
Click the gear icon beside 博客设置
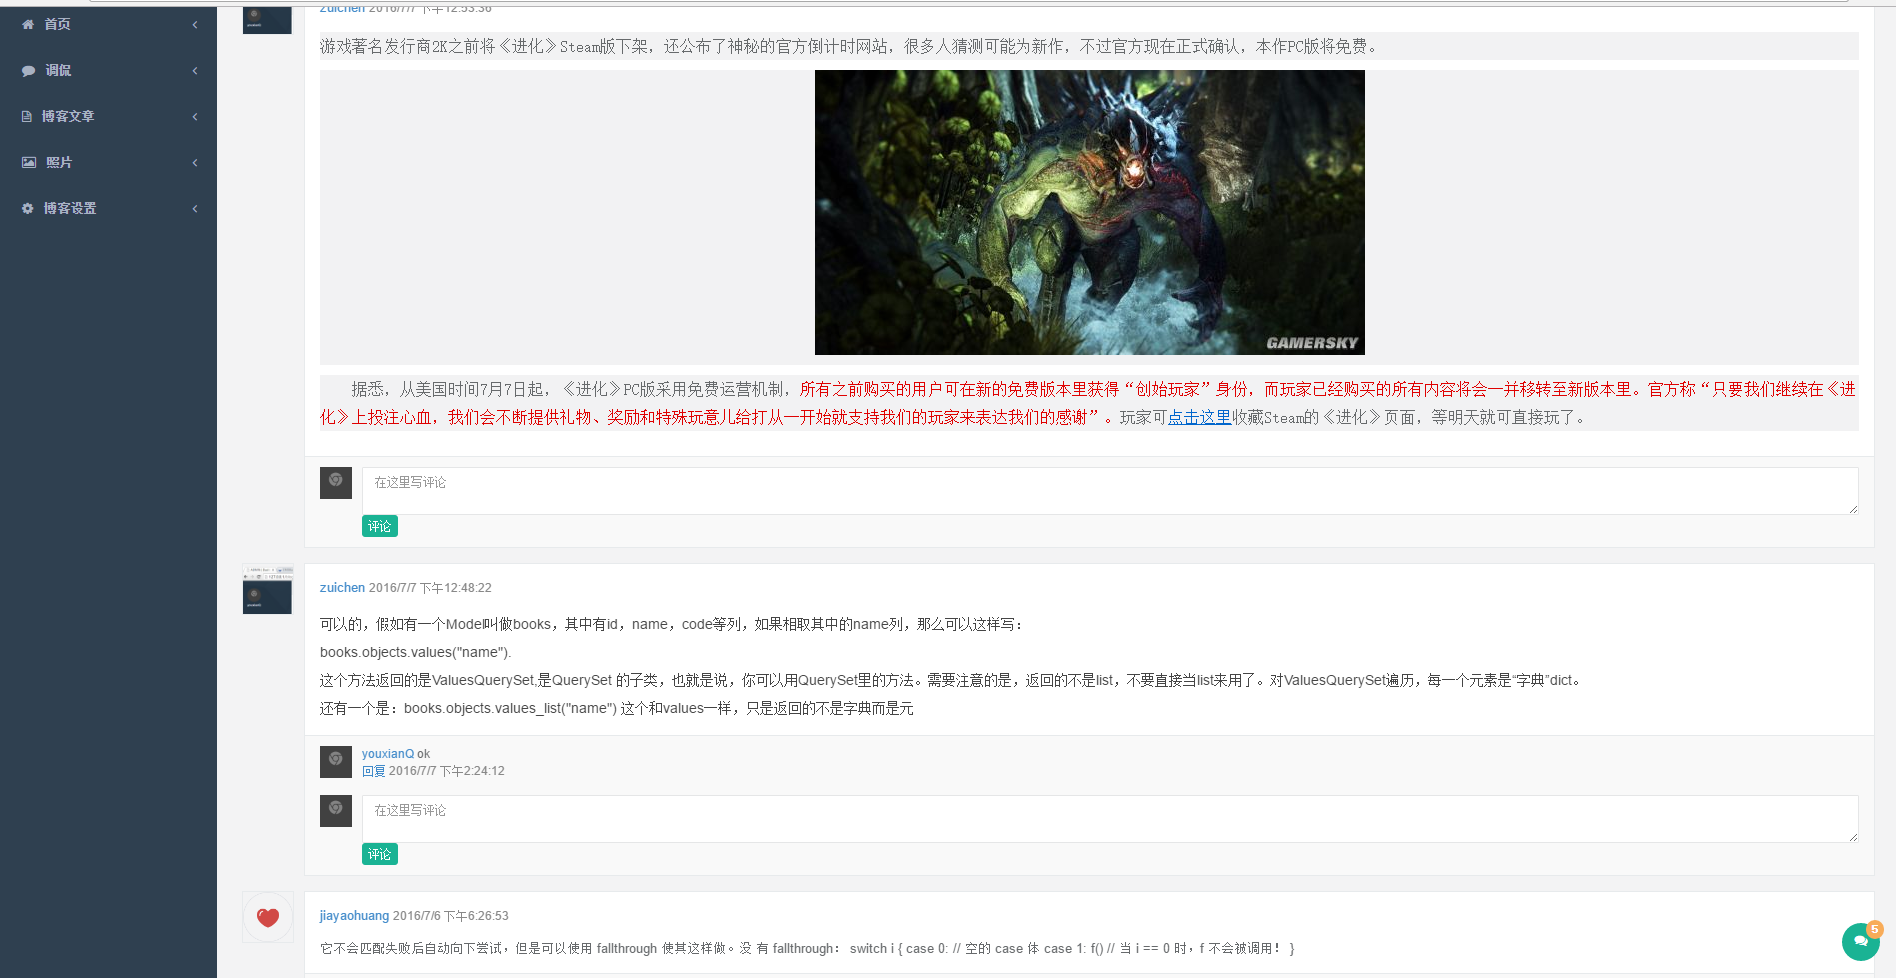tap(28, 208)
